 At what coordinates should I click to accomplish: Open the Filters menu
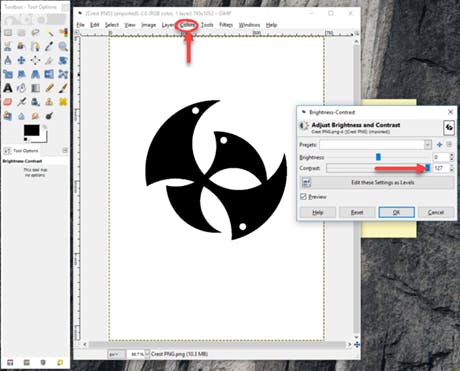pos(226,25)
